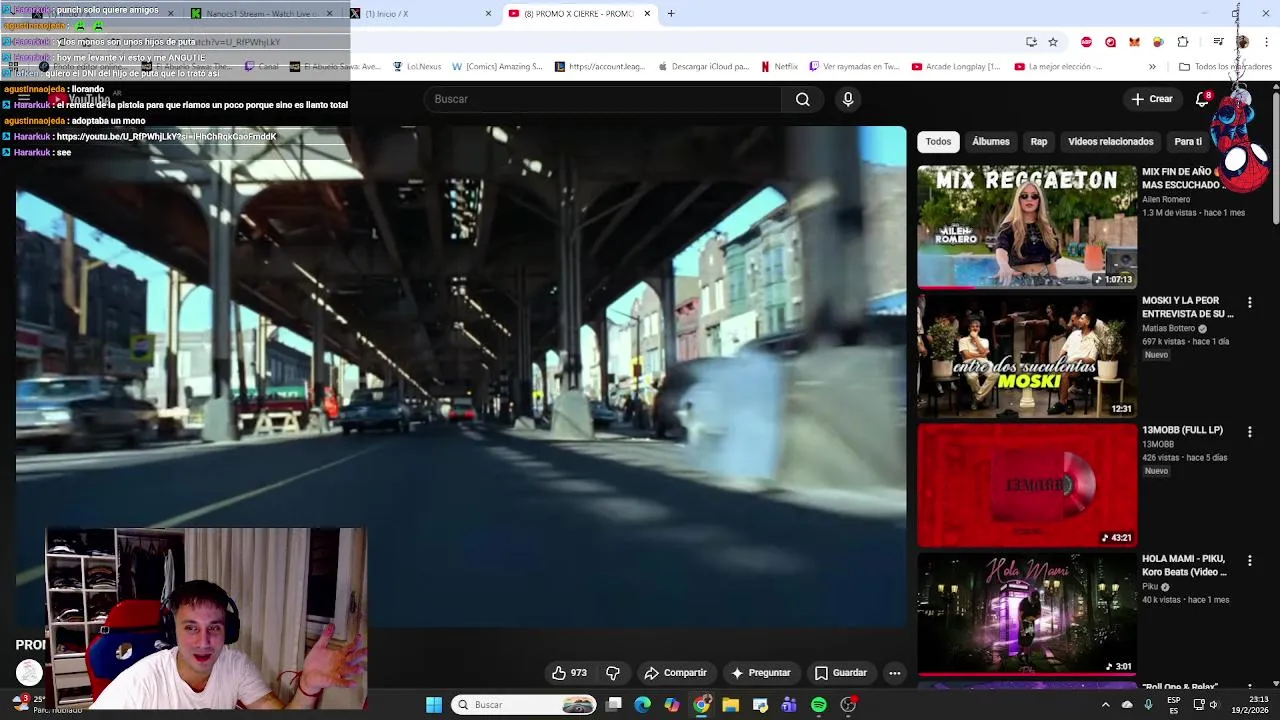Image resolution: width=1280 pixels, height=720 pixels.
Task: Open the Chrome extensions puzzle icon
Action: [1183, 42]
